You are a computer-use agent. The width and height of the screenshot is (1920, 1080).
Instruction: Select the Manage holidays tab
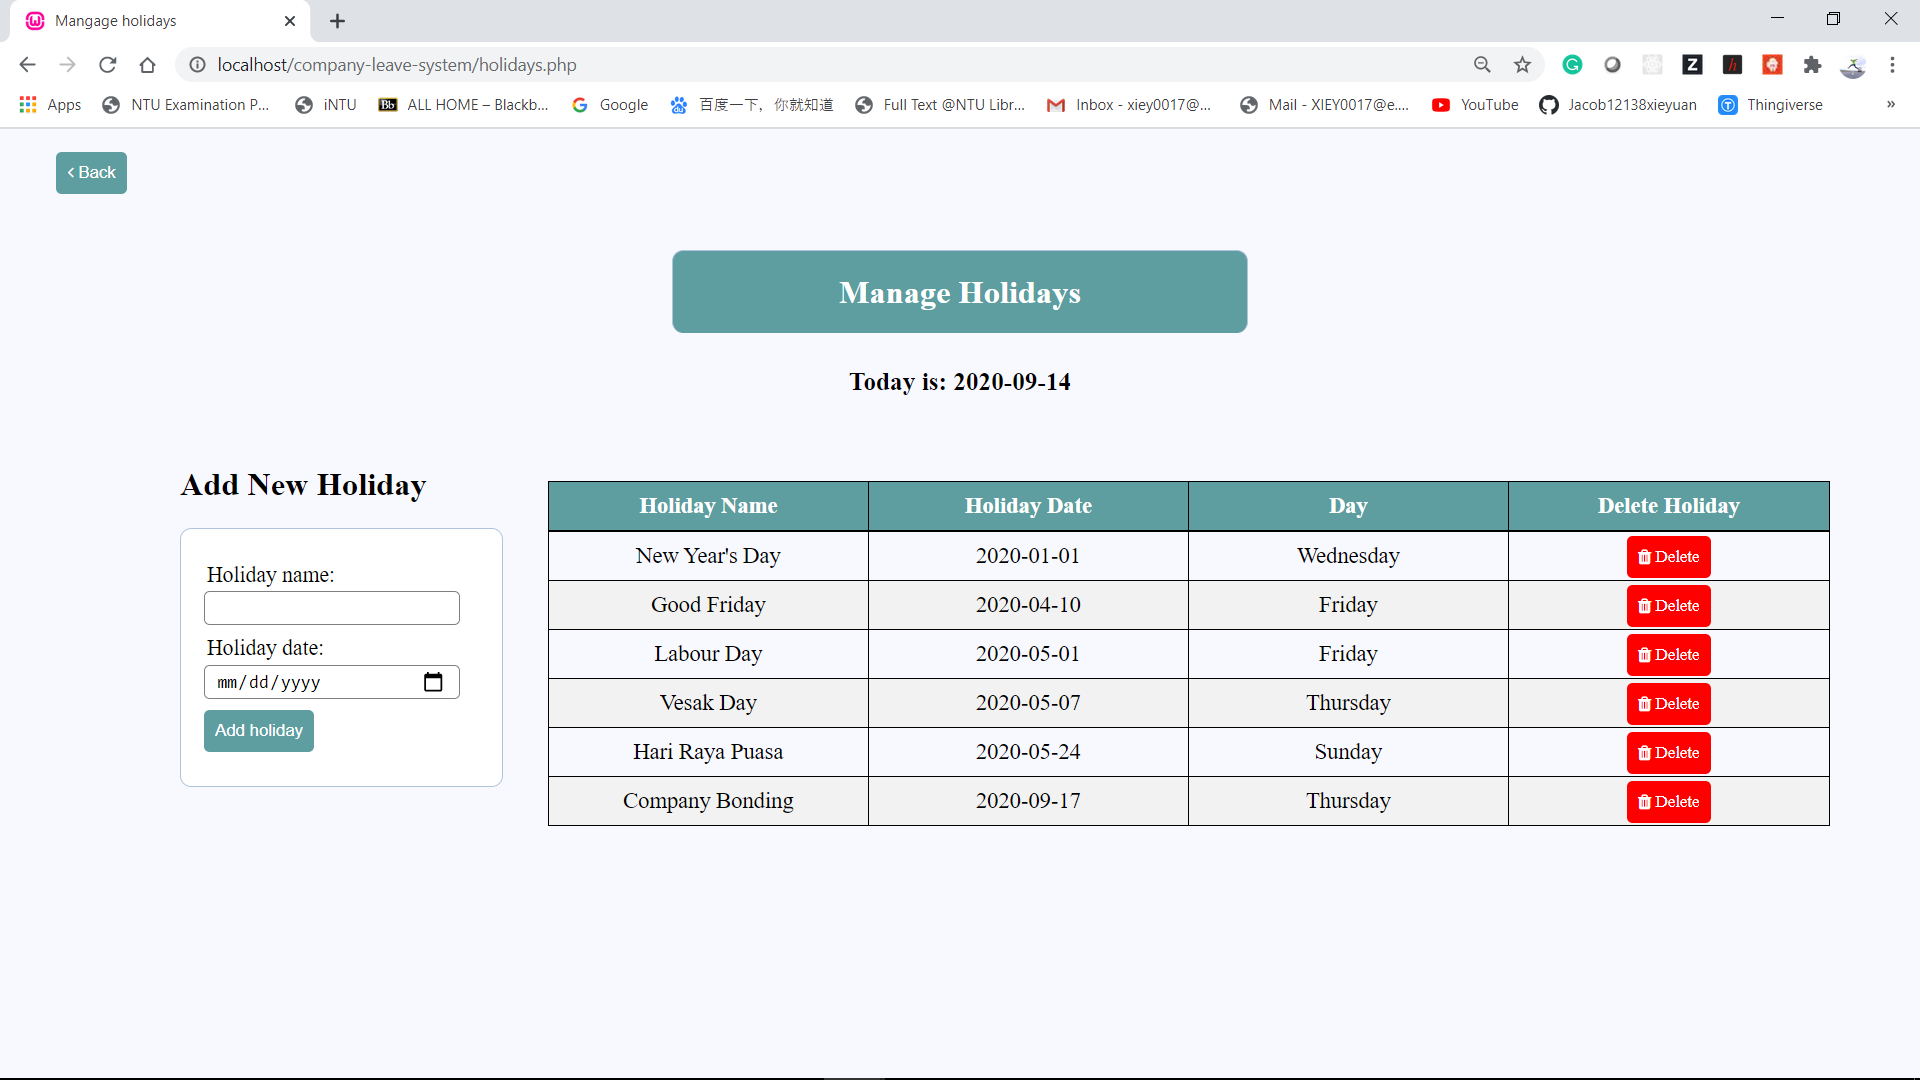[x=150, y=21]
